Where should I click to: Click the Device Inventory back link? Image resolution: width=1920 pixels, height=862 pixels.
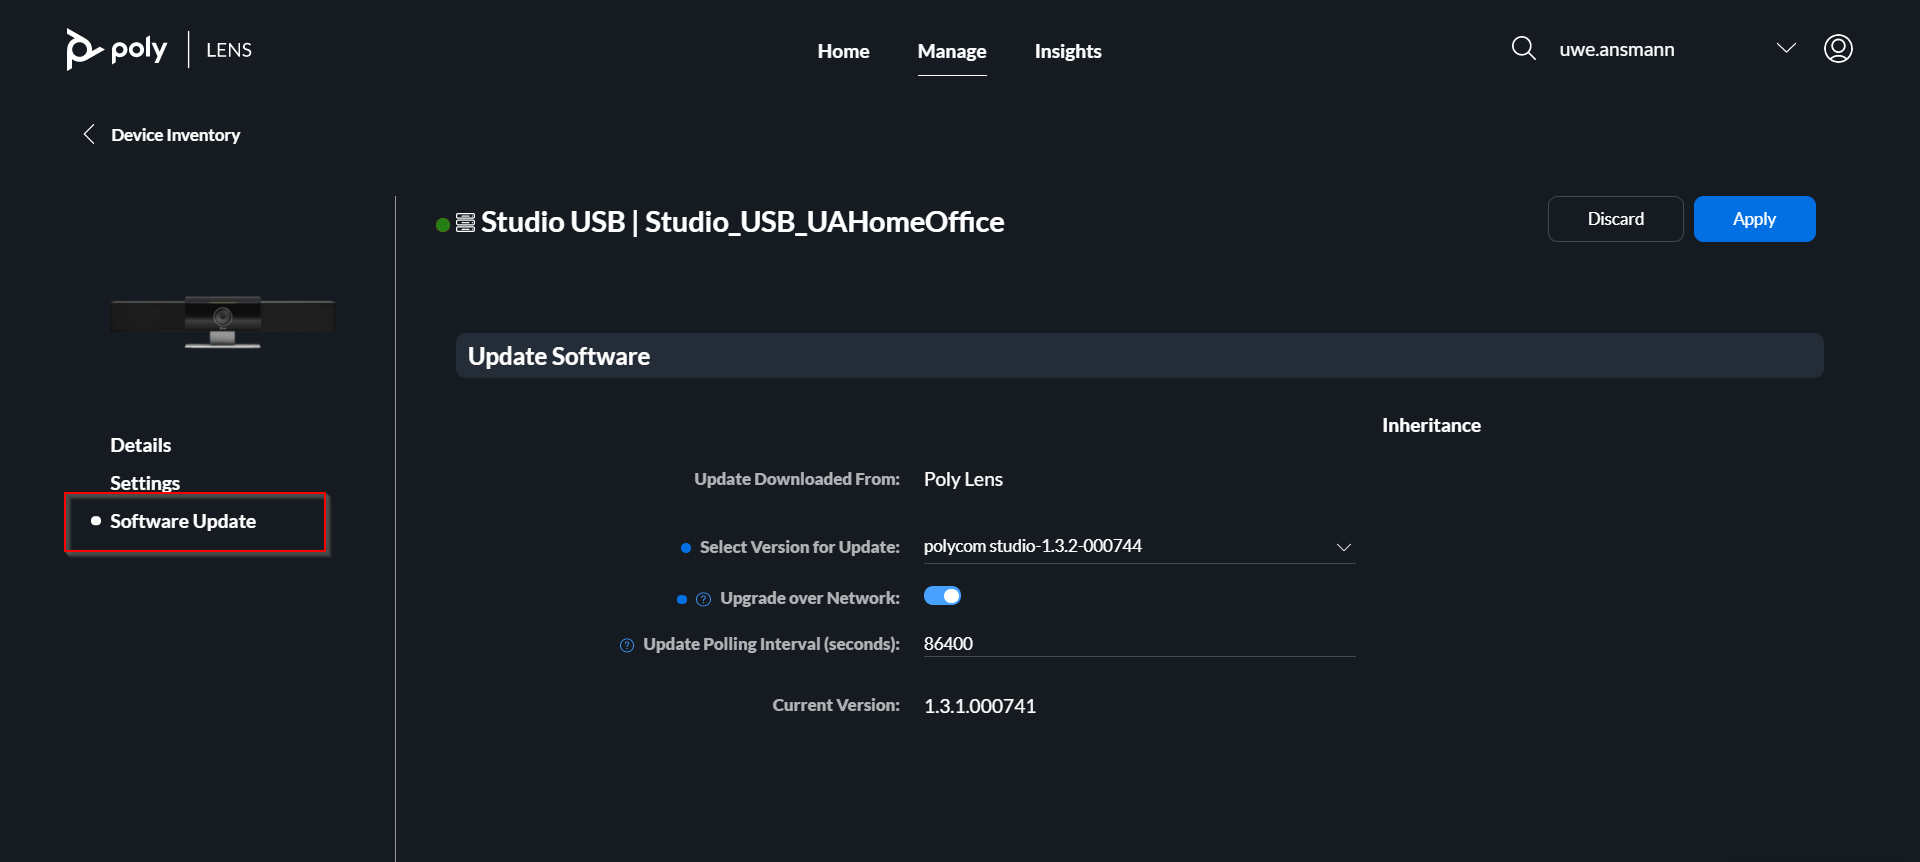pos(176,135)
